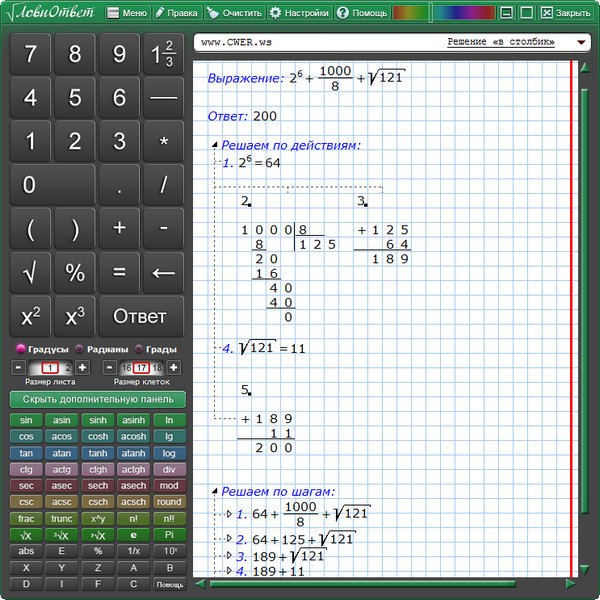
Task: Open the Настройки settings menu
Action: (x=299, y=13)
